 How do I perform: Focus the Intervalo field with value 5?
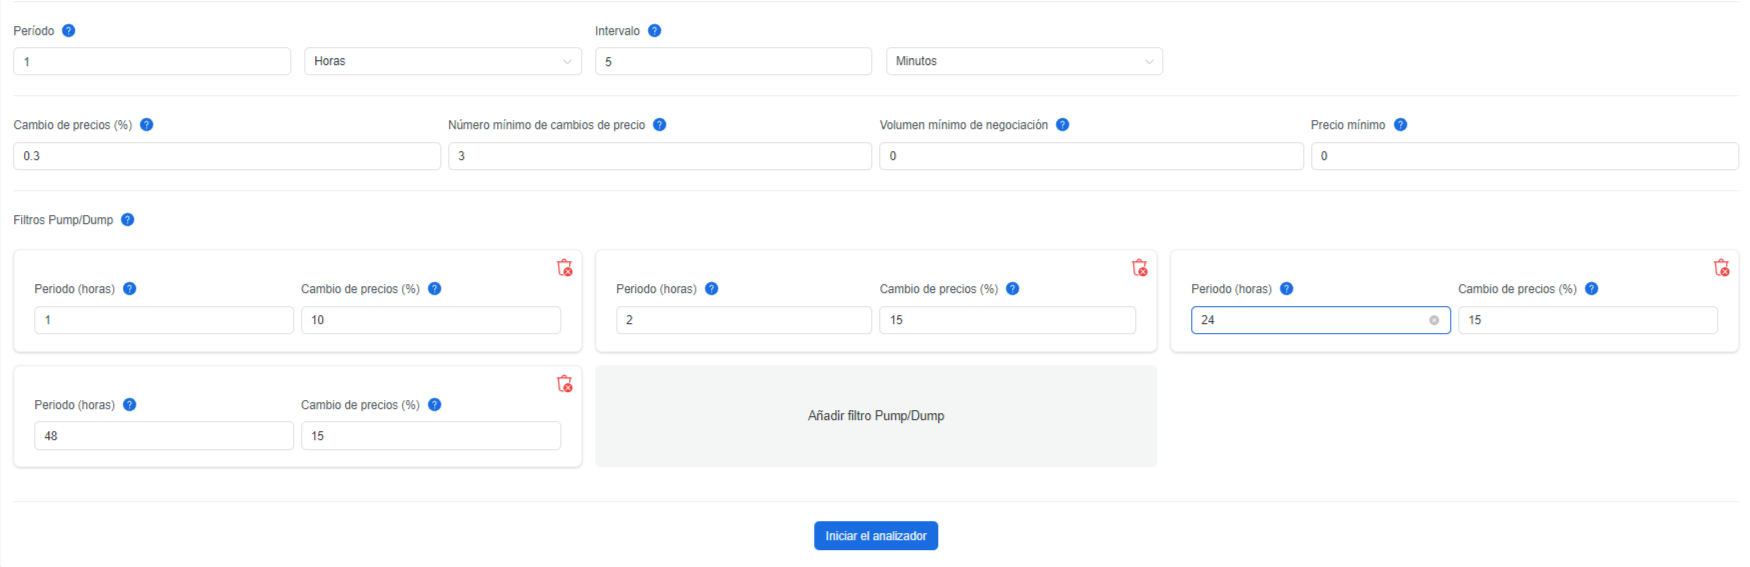[733, 61]
